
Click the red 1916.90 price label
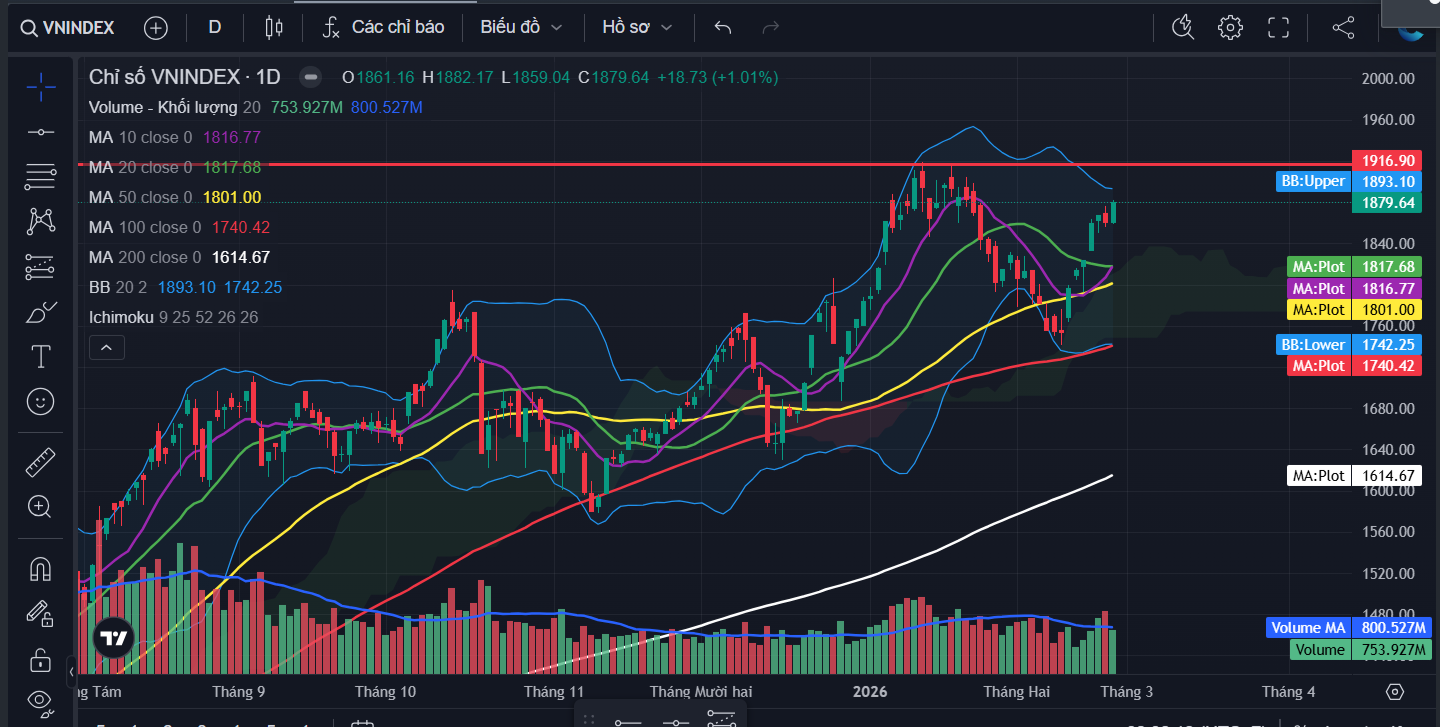click(x=1386, y=160)
